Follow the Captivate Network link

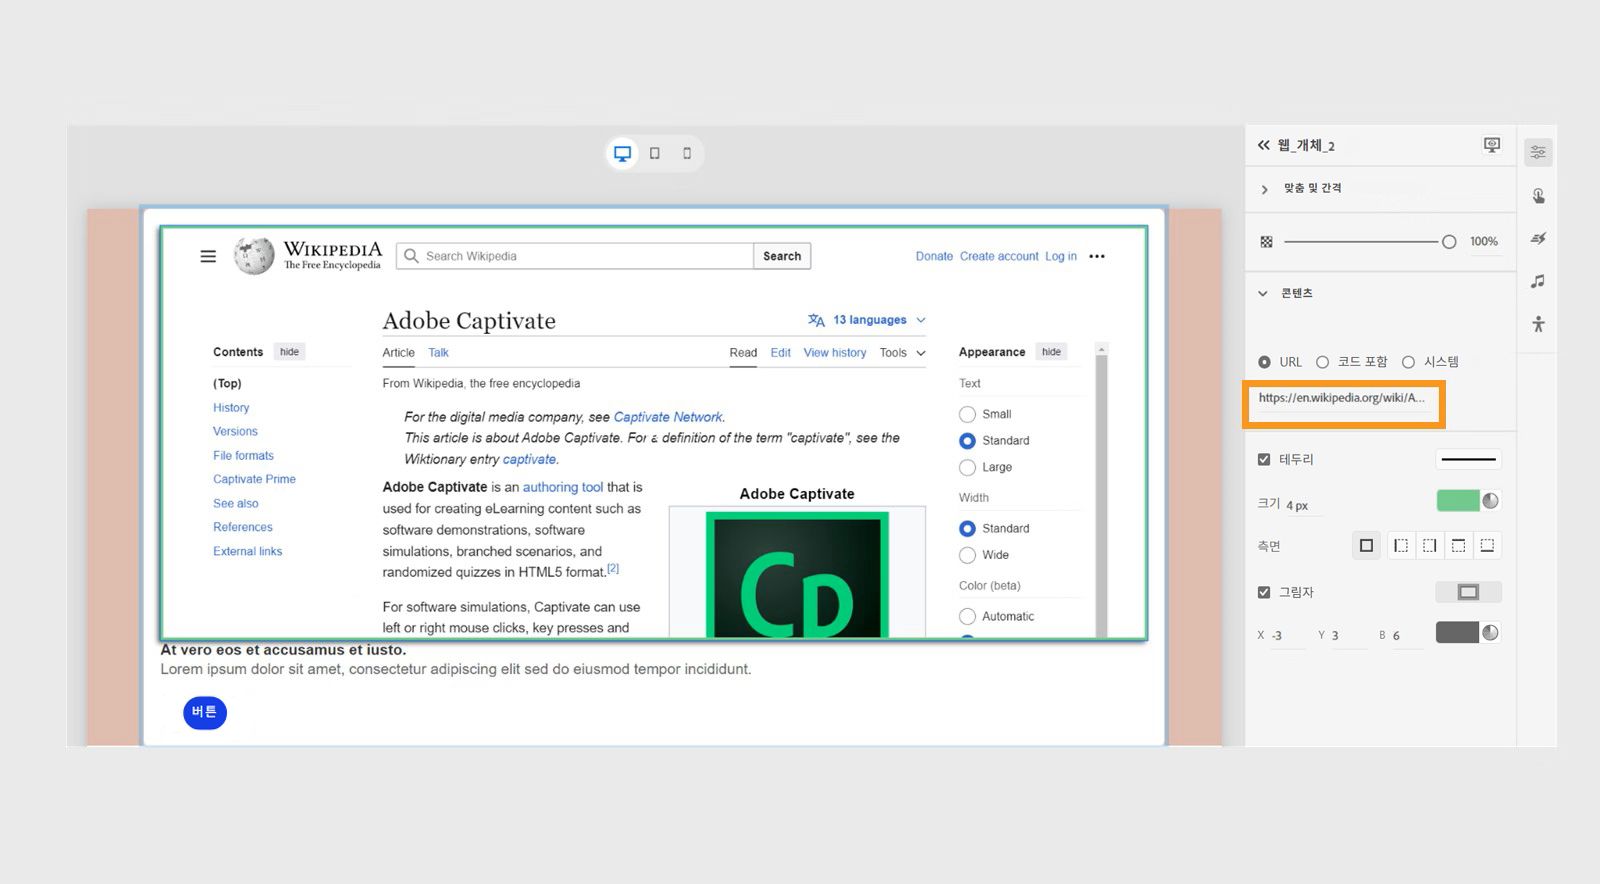point(668,417)
